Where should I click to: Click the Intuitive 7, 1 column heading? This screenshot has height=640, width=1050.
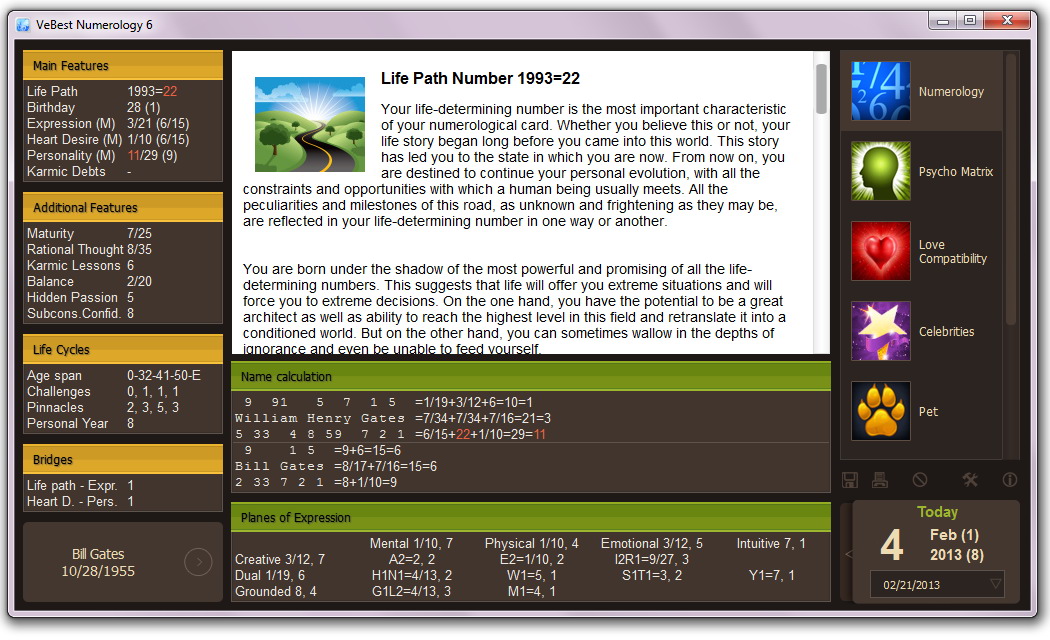[771, 543]
